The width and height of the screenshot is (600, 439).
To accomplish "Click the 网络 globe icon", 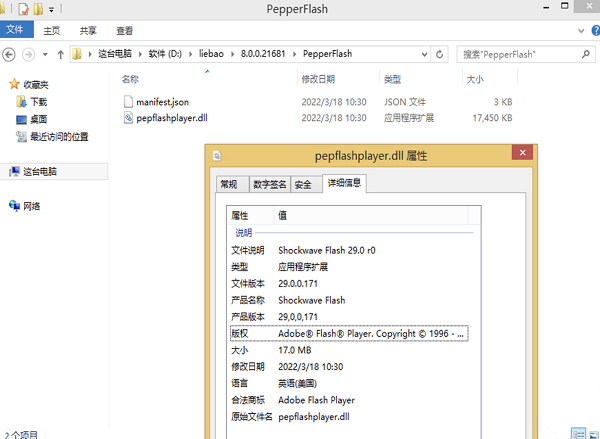I will [x=15, y=206].
